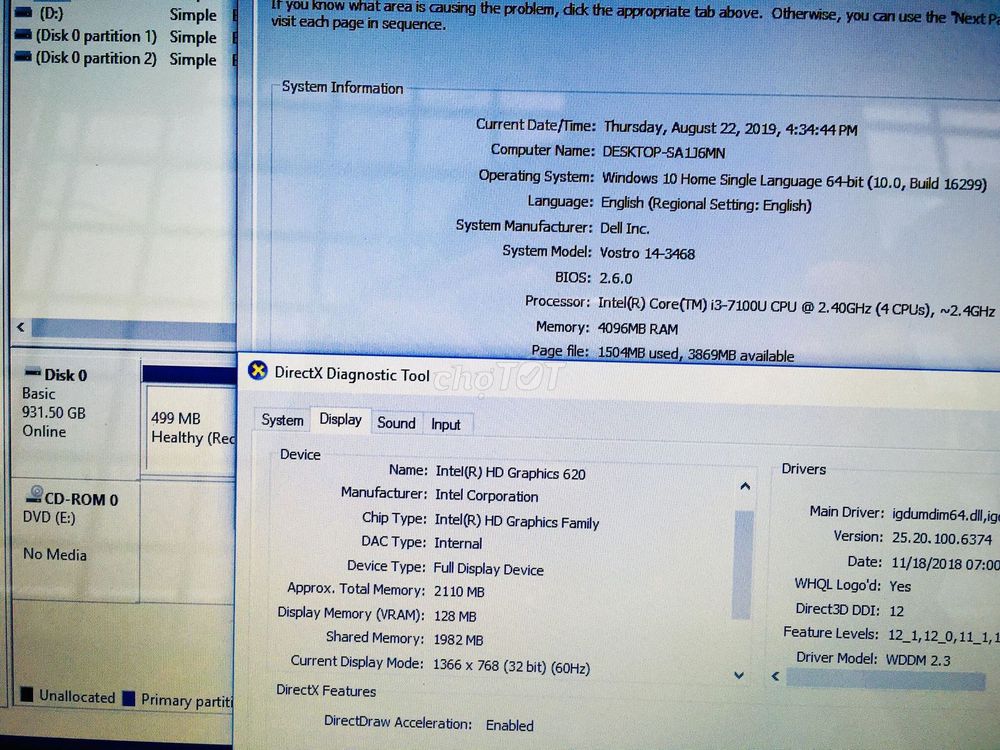This screenshot has height=750, width=1000.
Task: Click the Full Display Device value
Action: coord(489,569)
